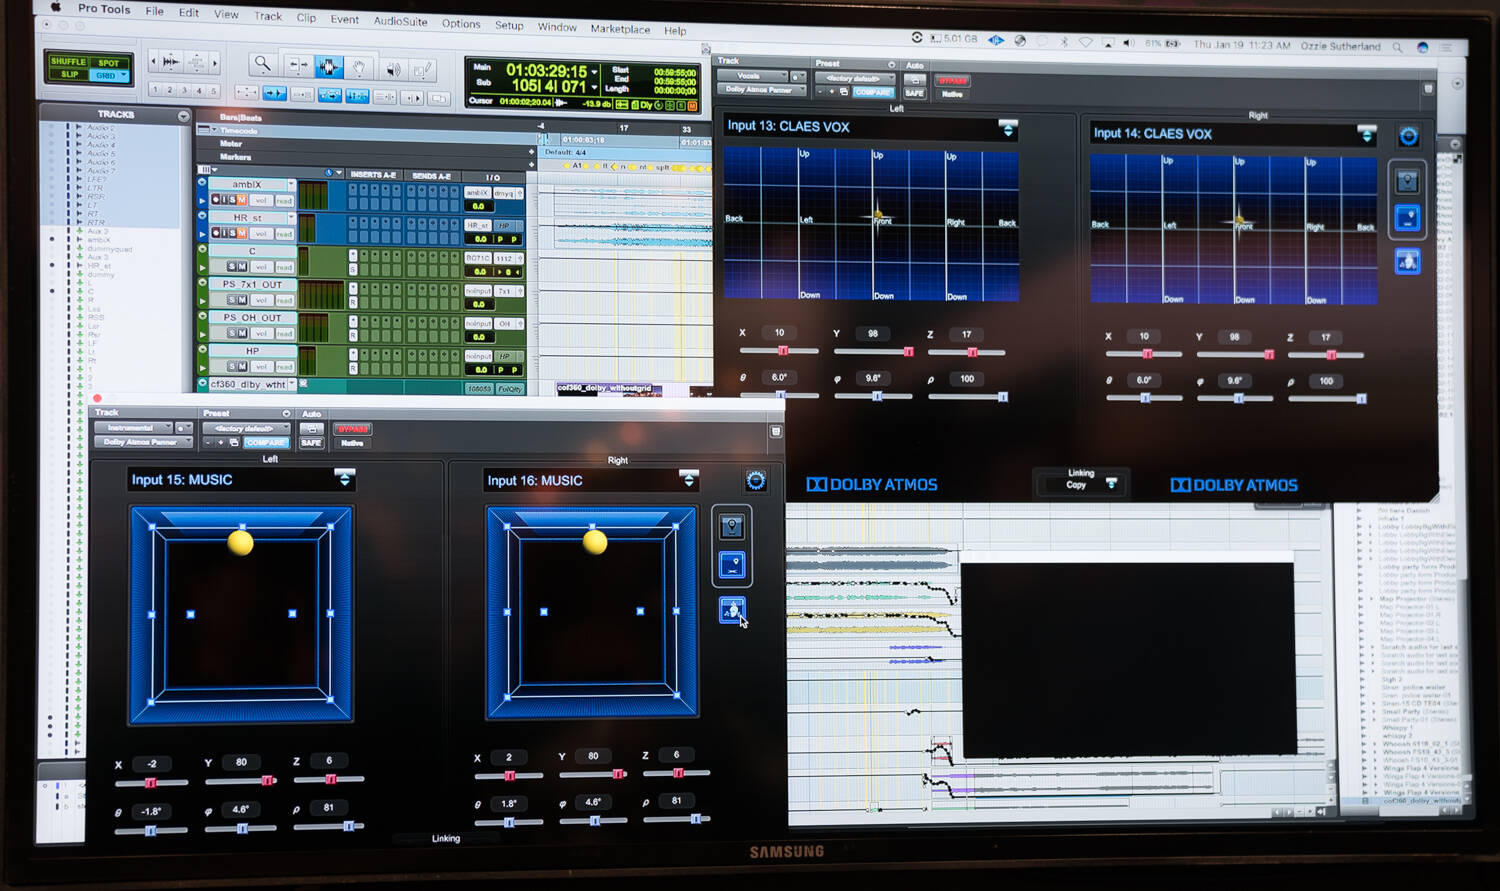Open the ambIX track name dropdown arrow
Screen dimensions: 1500x891
click(x=291, y=185)
